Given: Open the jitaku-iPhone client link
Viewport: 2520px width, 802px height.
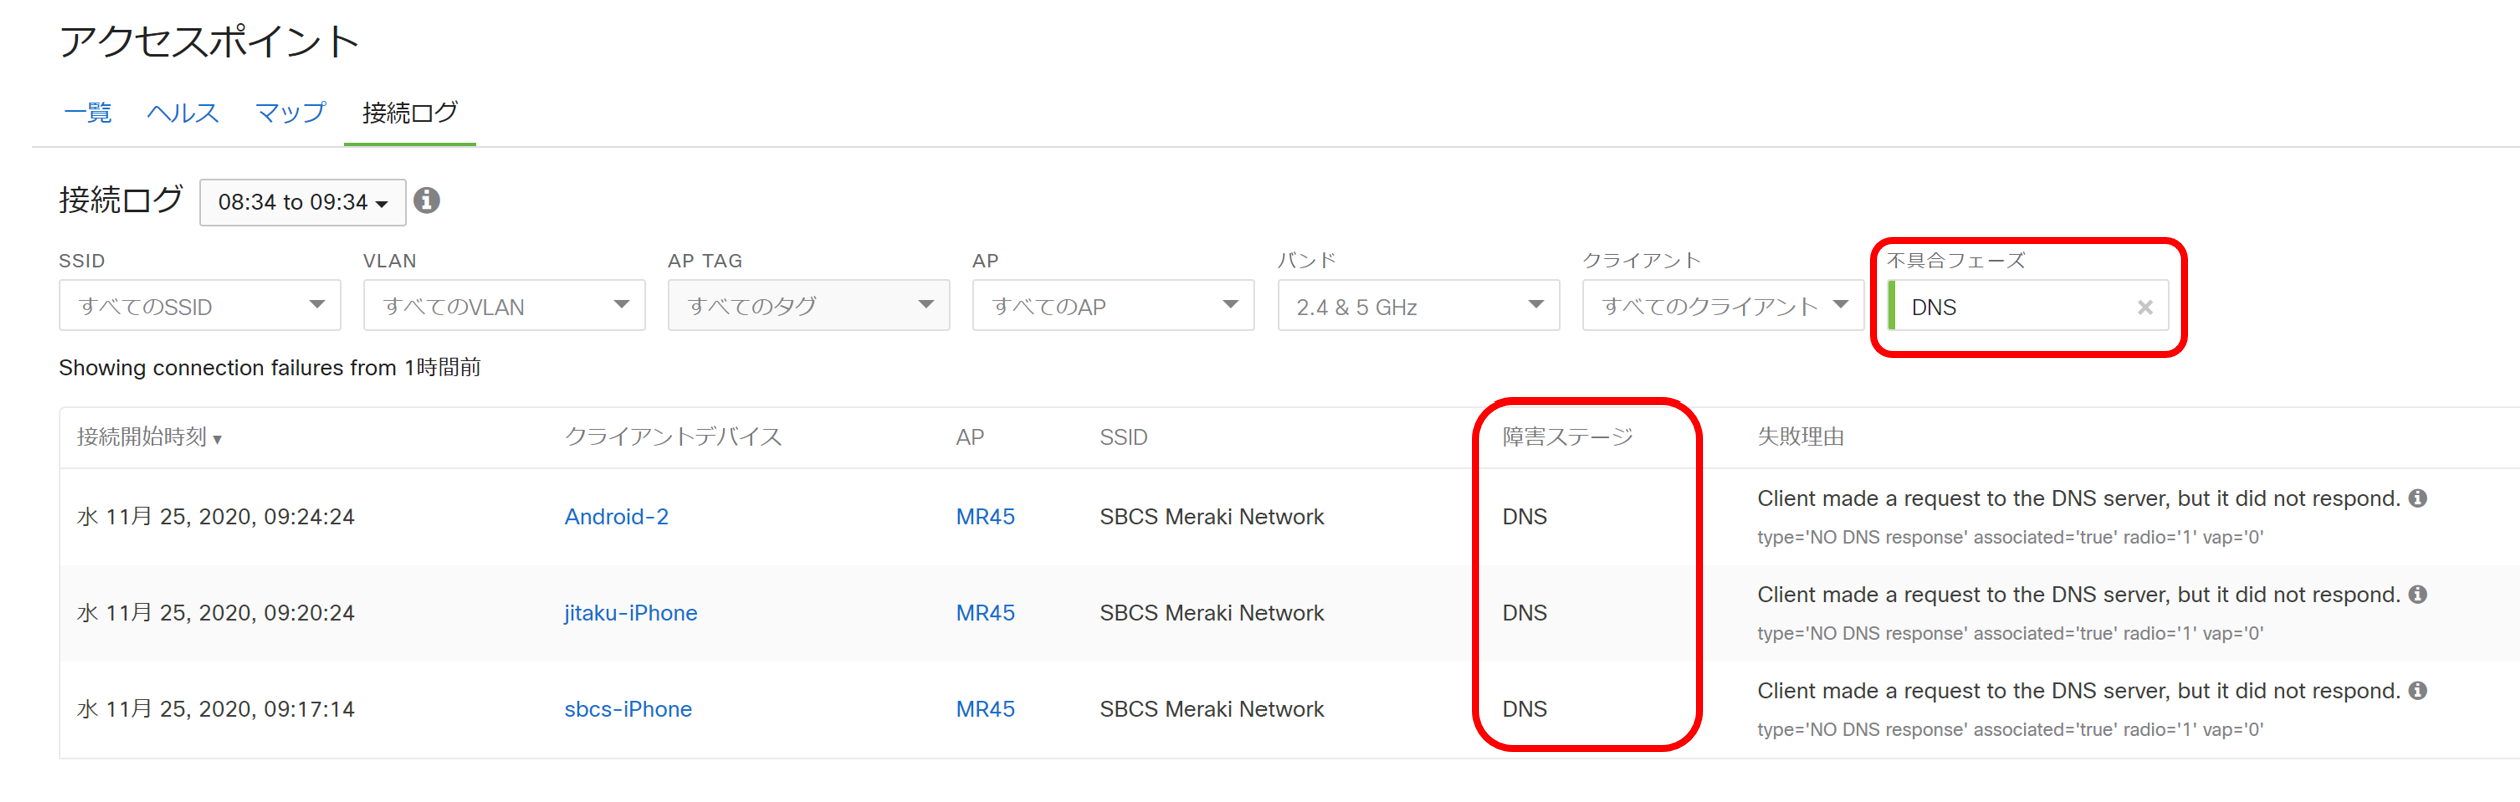Looking at the screenshot, I should (630, 613).
